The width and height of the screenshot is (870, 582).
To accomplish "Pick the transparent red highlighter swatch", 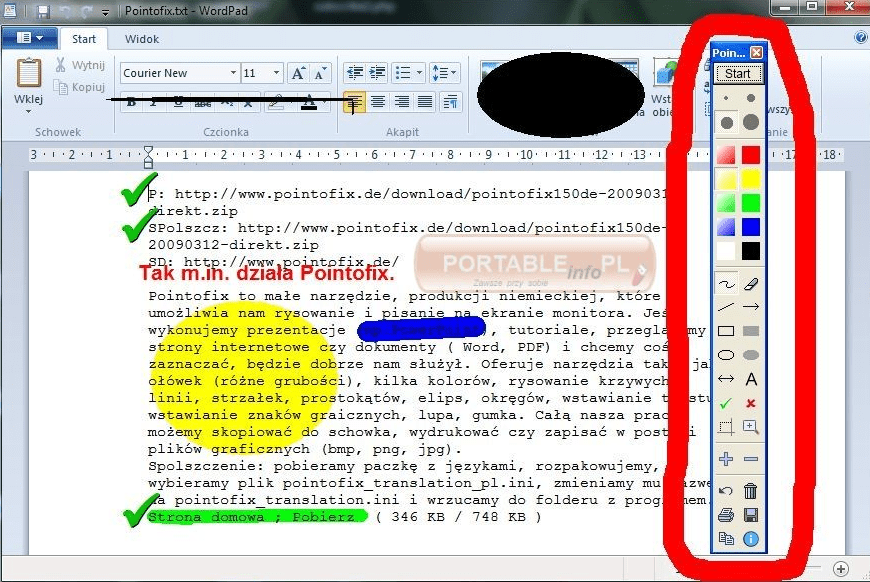I will point(726,155).
